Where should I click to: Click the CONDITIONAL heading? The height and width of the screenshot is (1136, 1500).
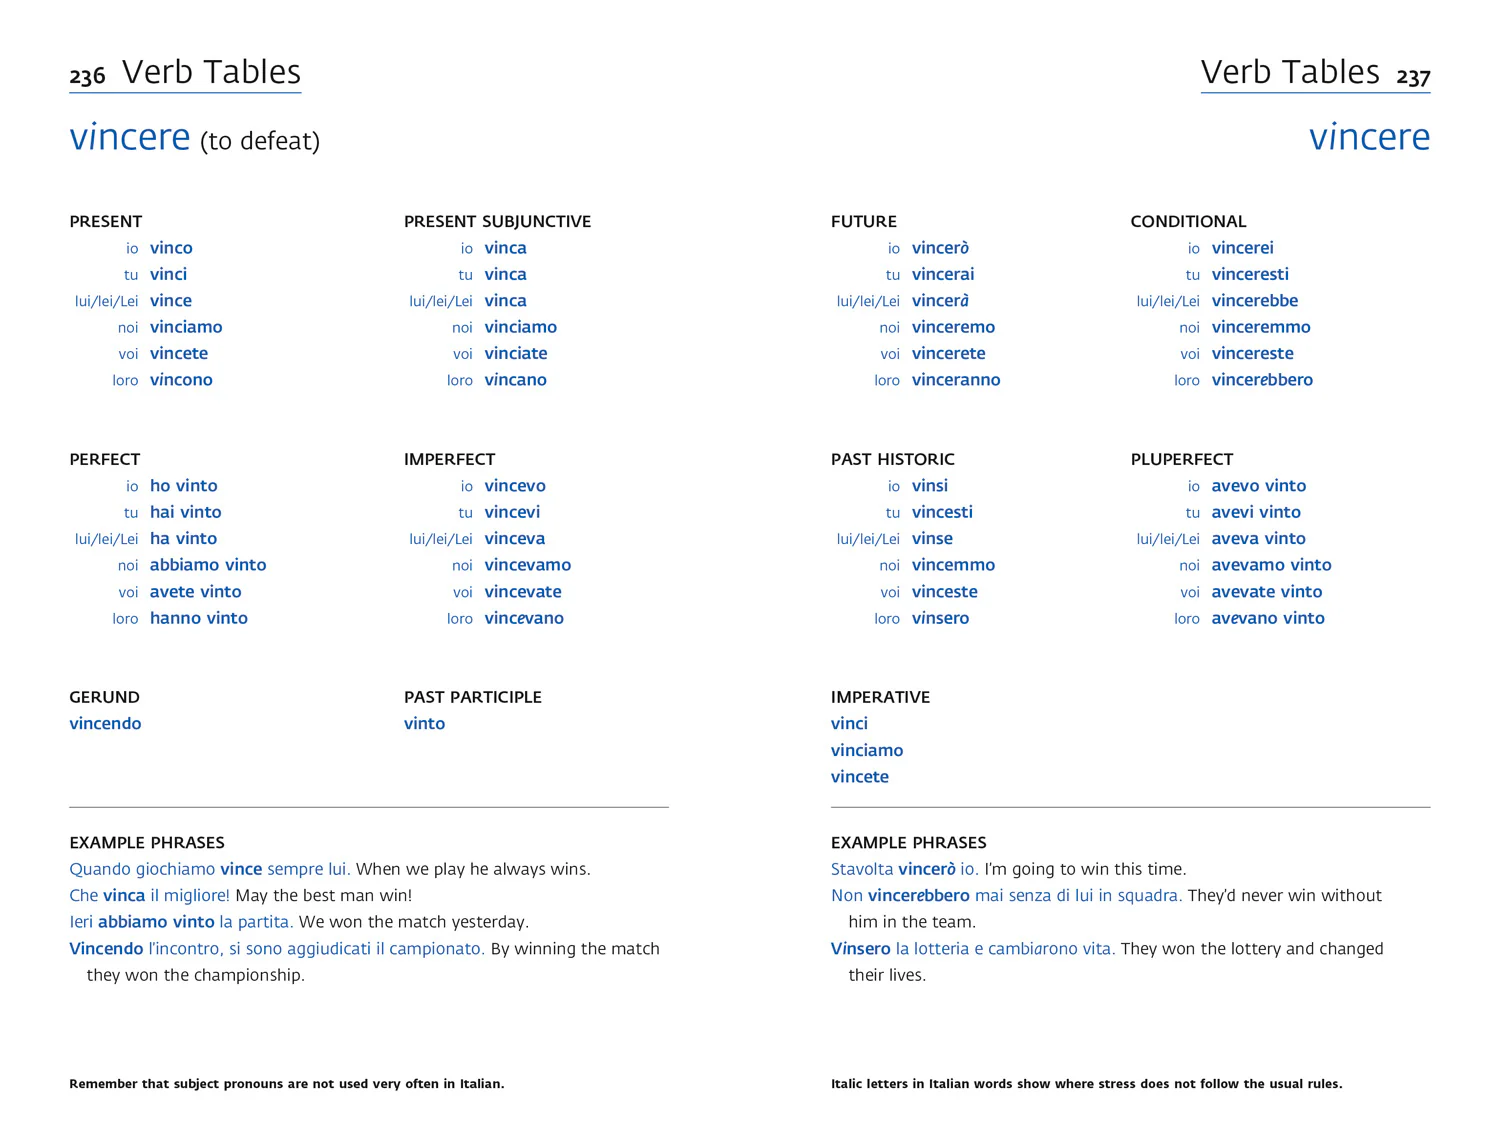coord(1188,221)
